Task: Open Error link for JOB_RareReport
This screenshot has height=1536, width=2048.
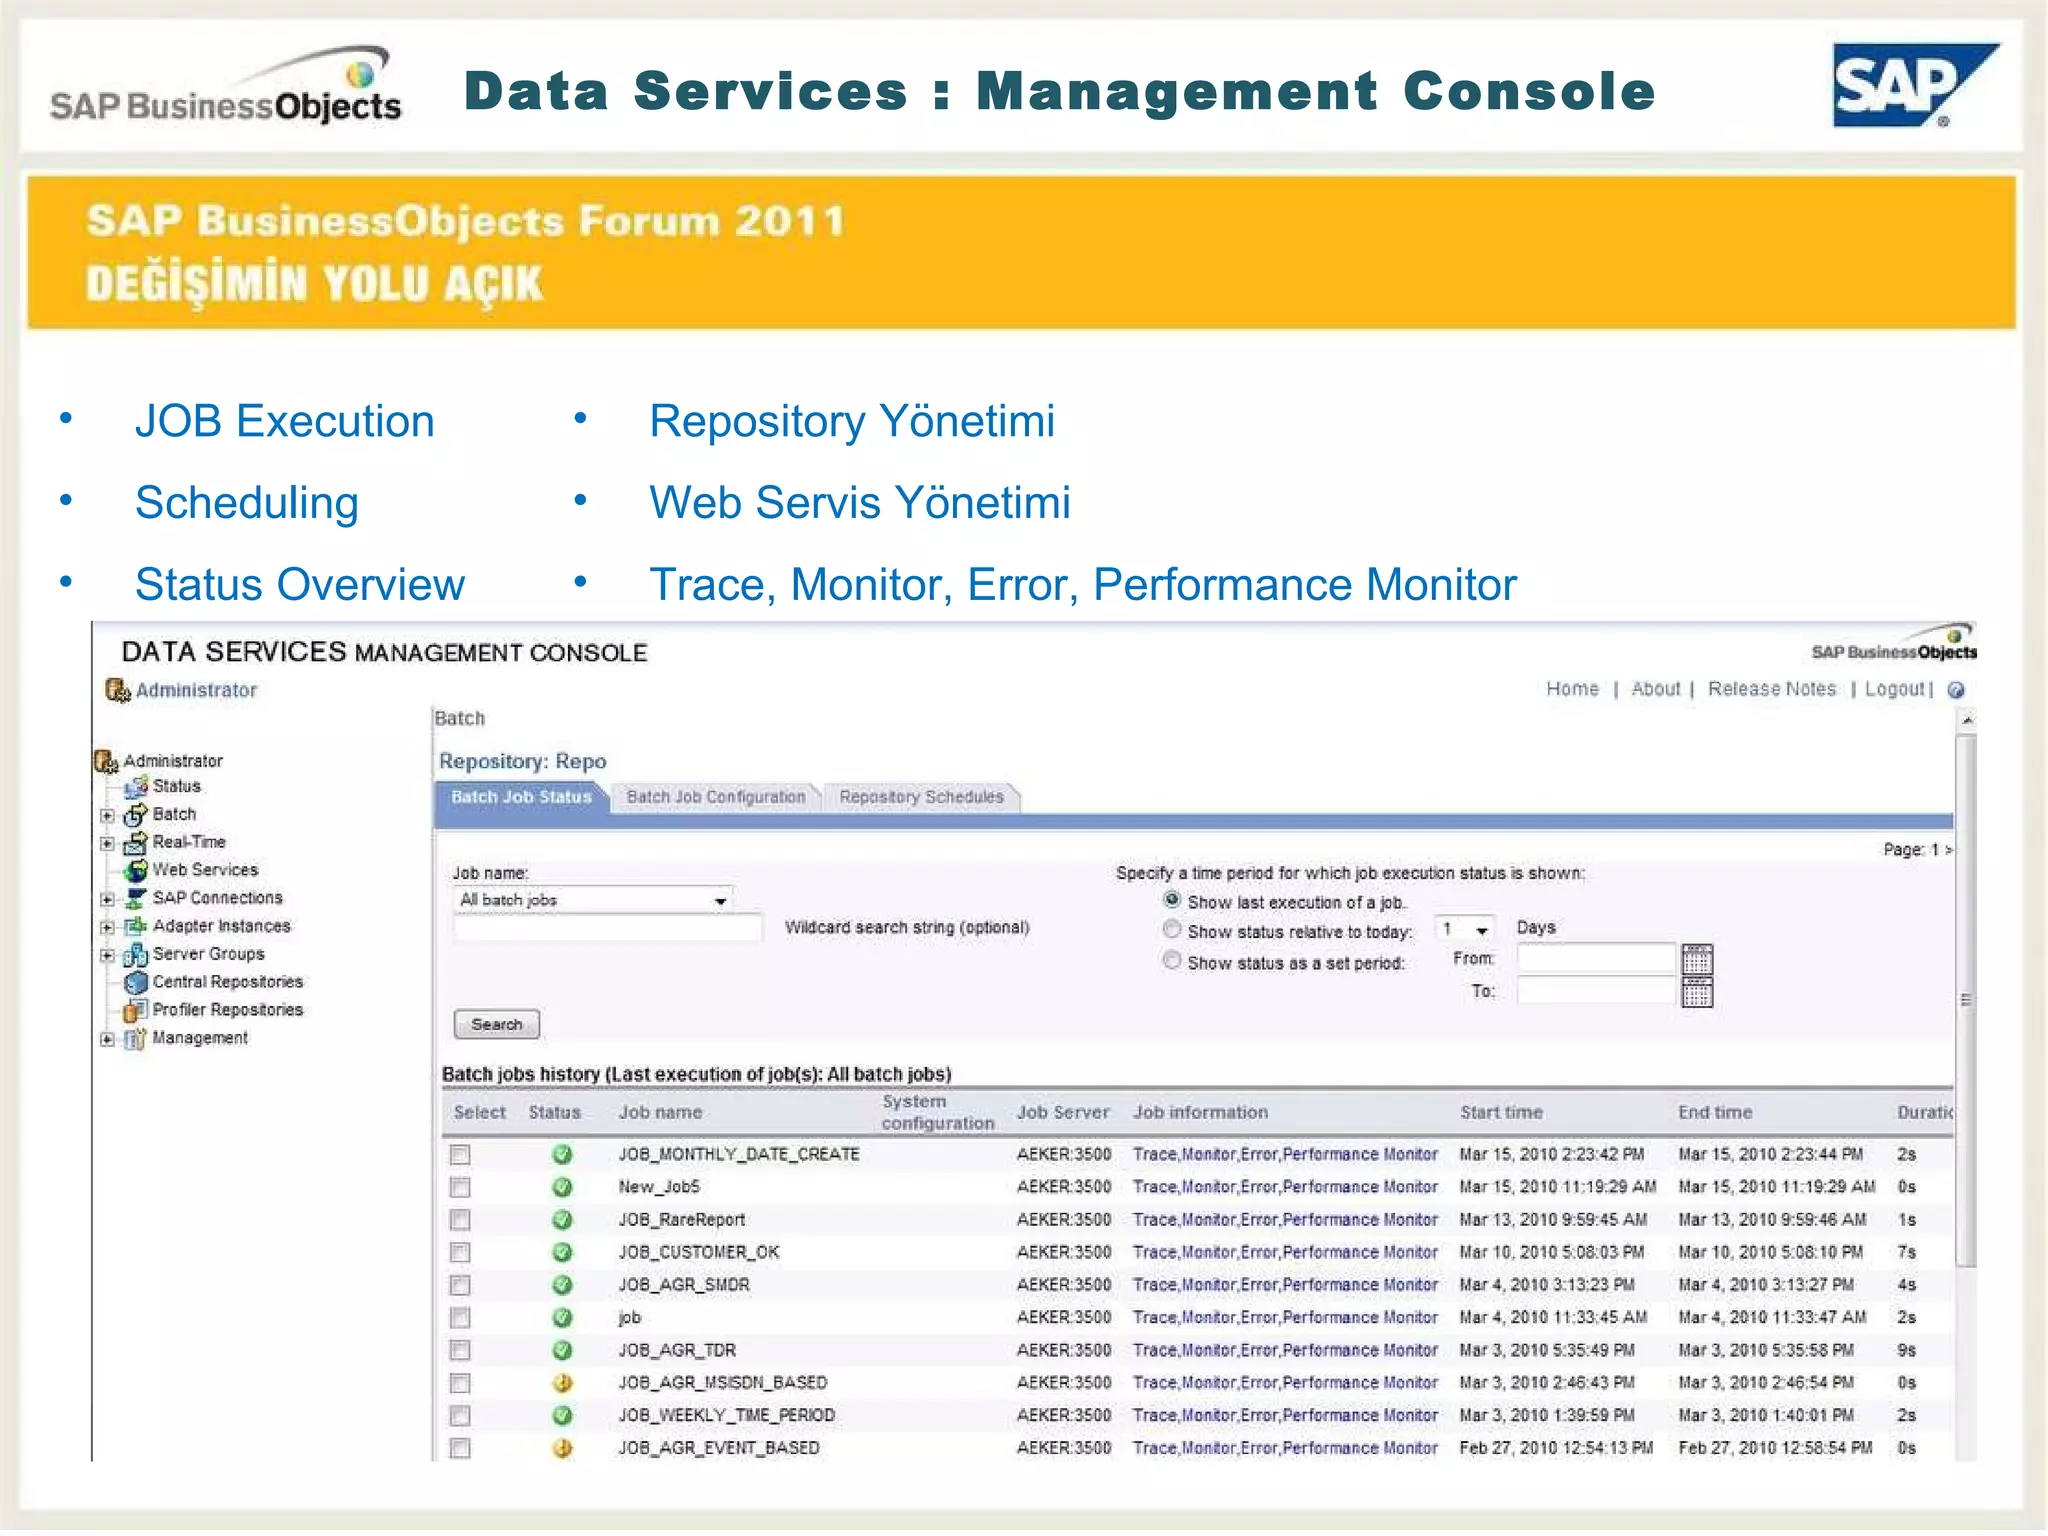Action: tap(1259, 1220)
